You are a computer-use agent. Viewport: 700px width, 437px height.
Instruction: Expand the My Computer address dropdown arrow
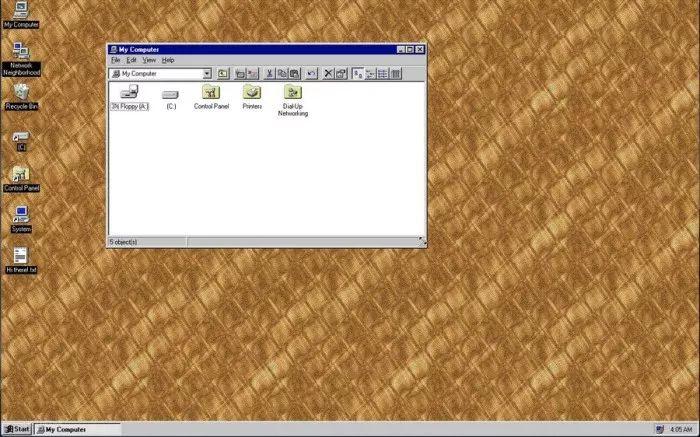point(207,74)
